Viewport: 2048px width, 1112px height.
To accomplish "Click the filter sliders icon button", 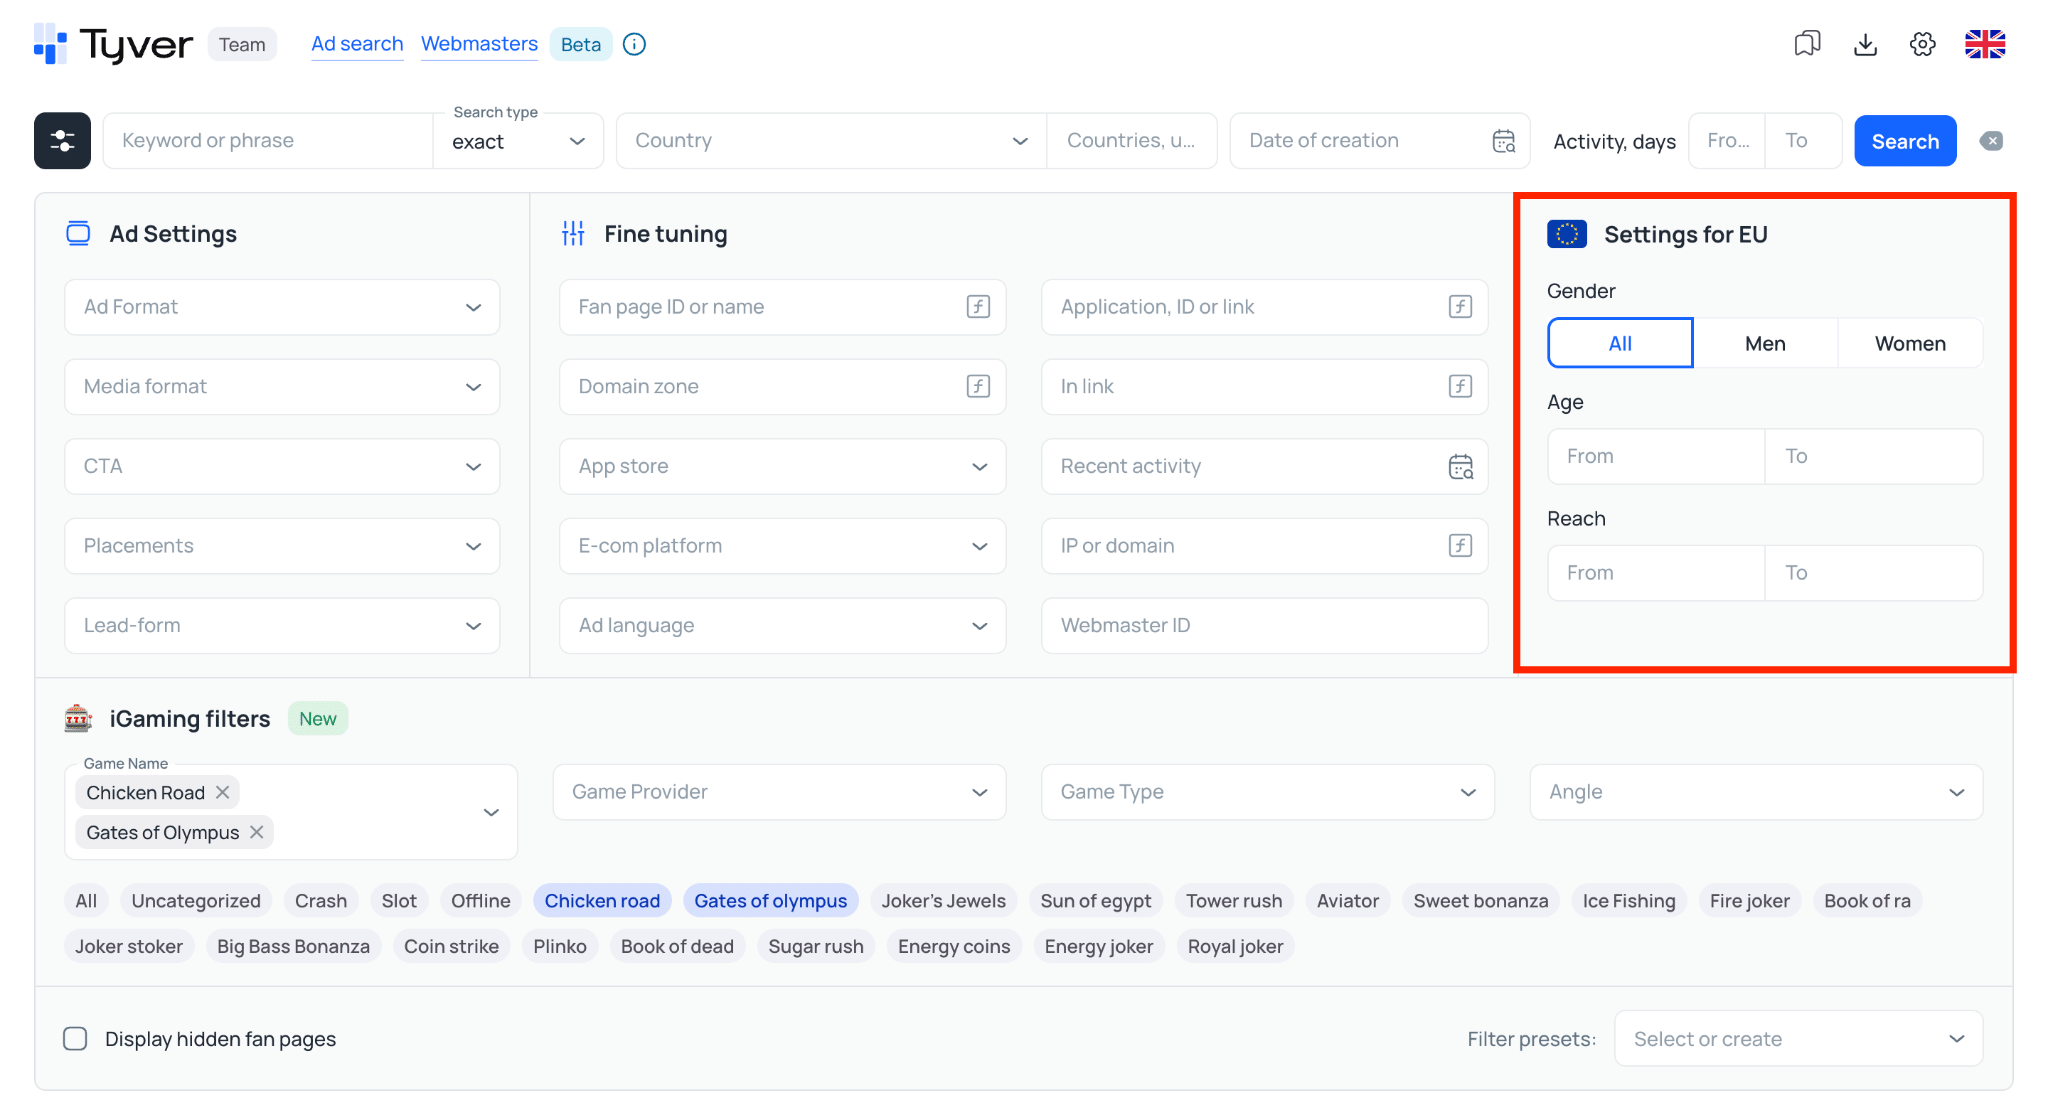I will pyautogui.click(x=62, y=141).
